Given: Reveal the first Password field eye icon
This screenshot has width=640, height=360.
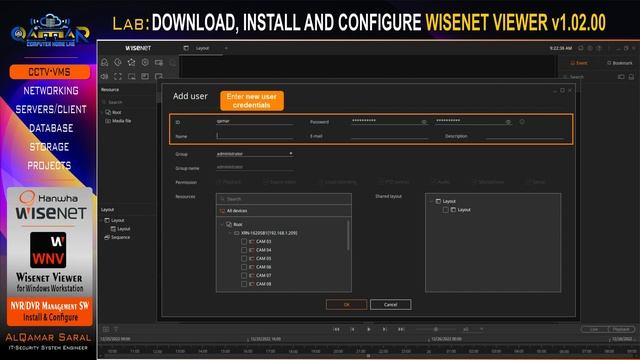Looking at the screenshot, I should 424,122.
